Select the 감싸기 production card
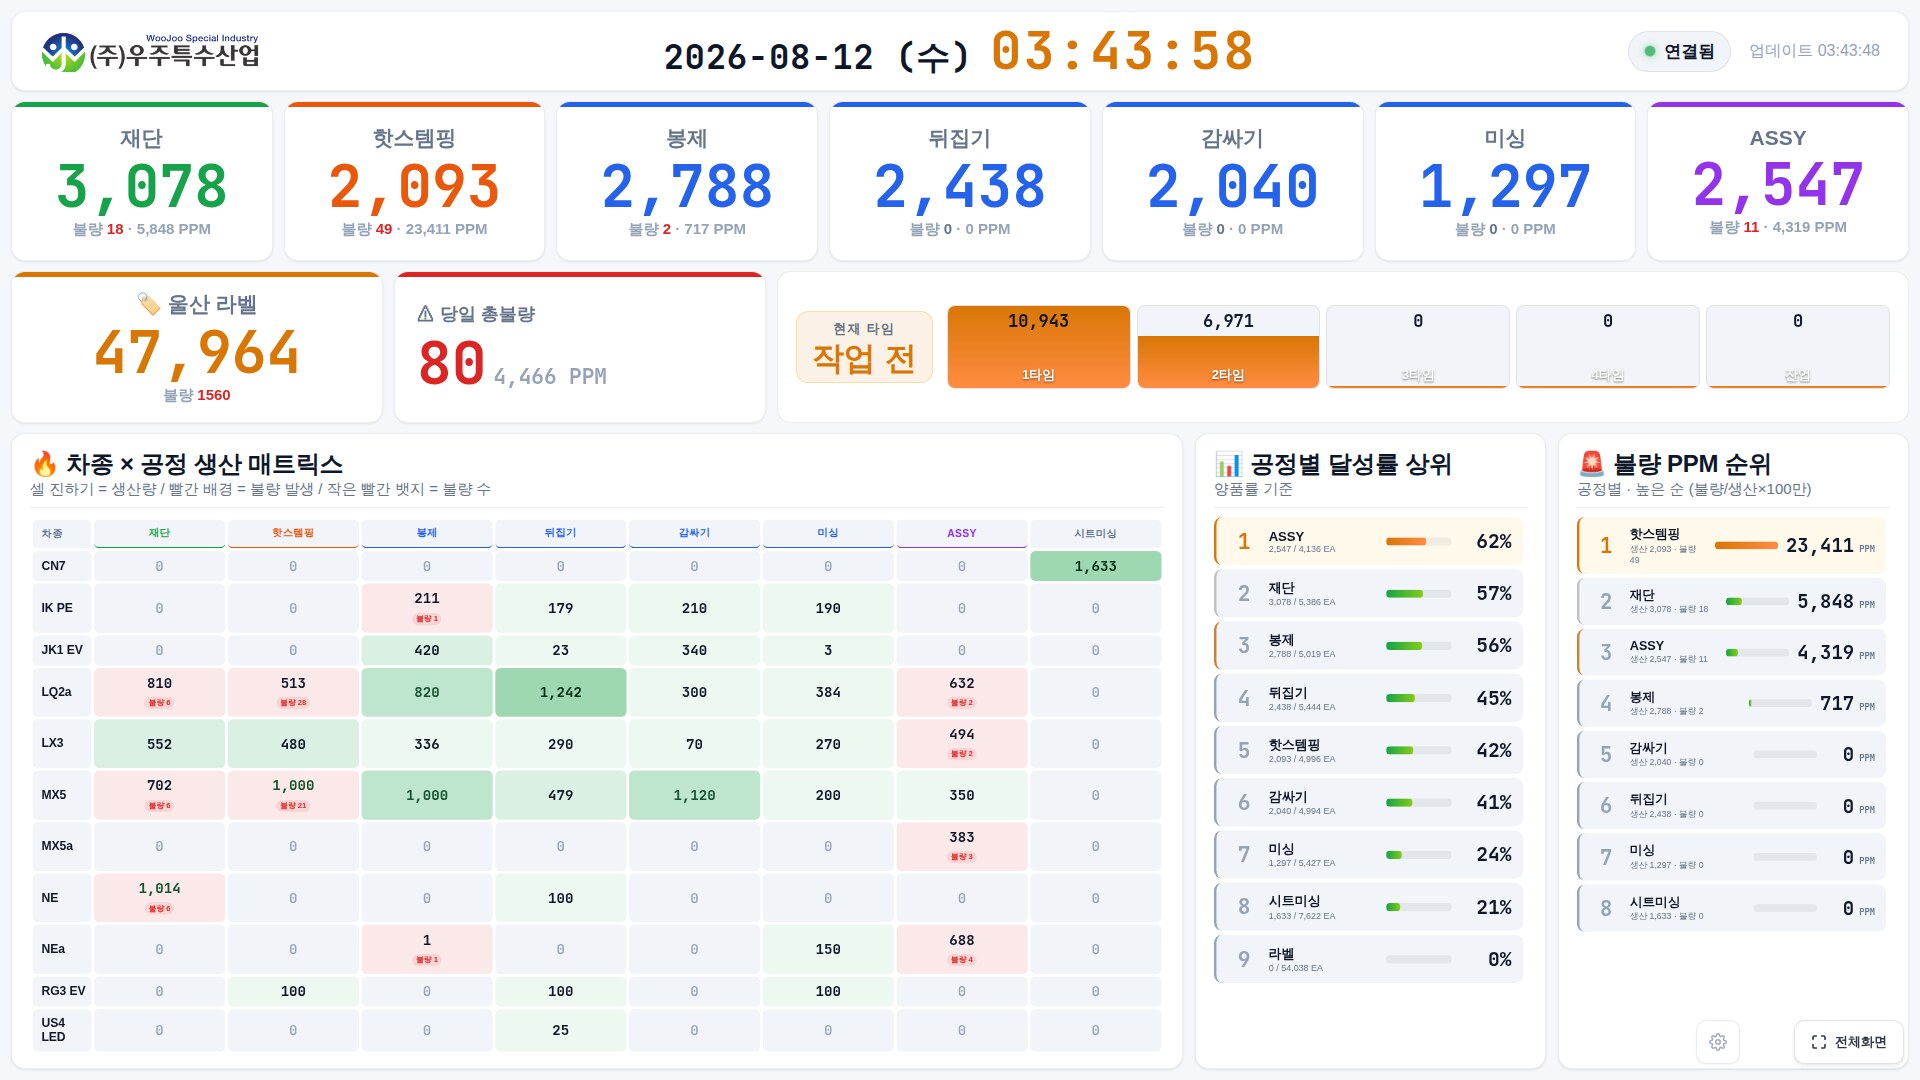Screen dimensions: 1920x1080 pyautogui.click(x=1232, y=181)
